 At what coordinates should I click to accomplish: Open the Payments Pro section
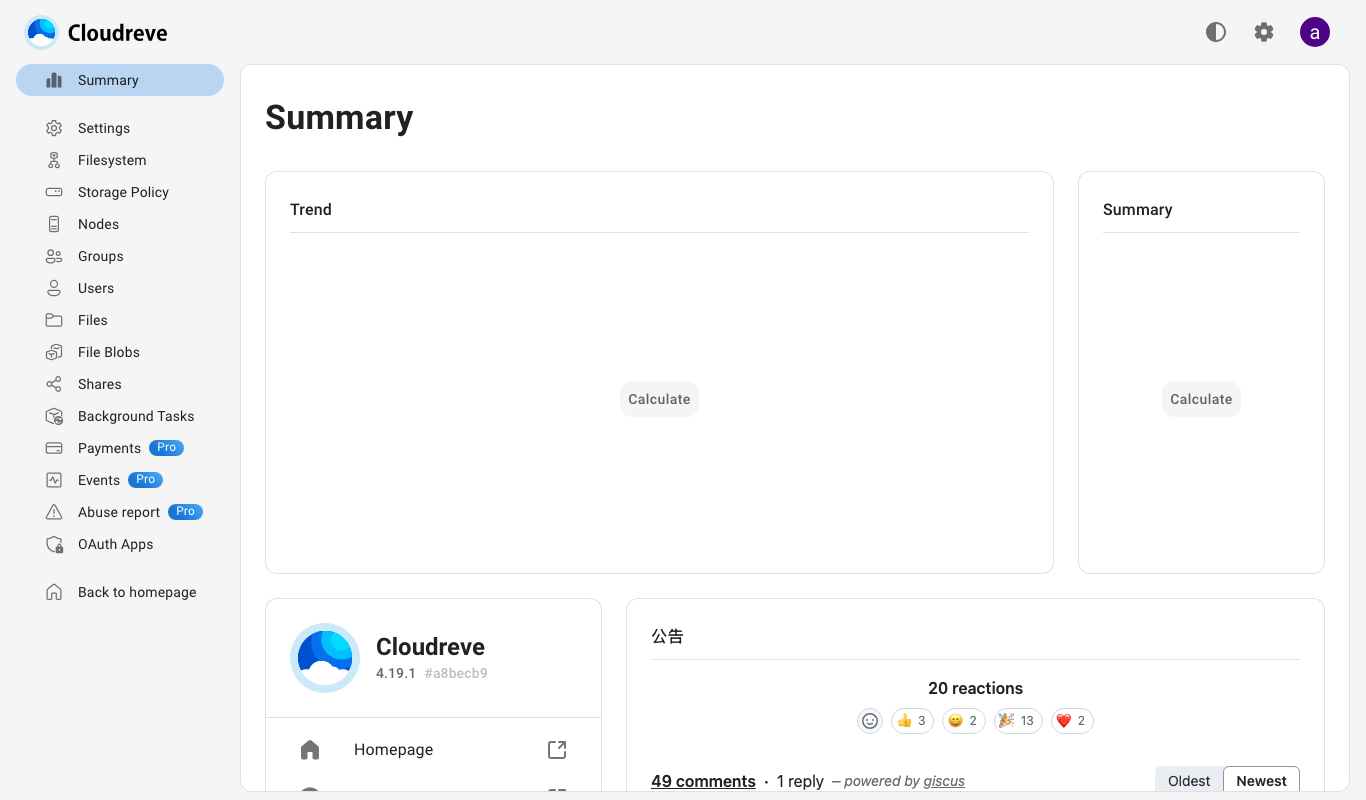[120, 448]
